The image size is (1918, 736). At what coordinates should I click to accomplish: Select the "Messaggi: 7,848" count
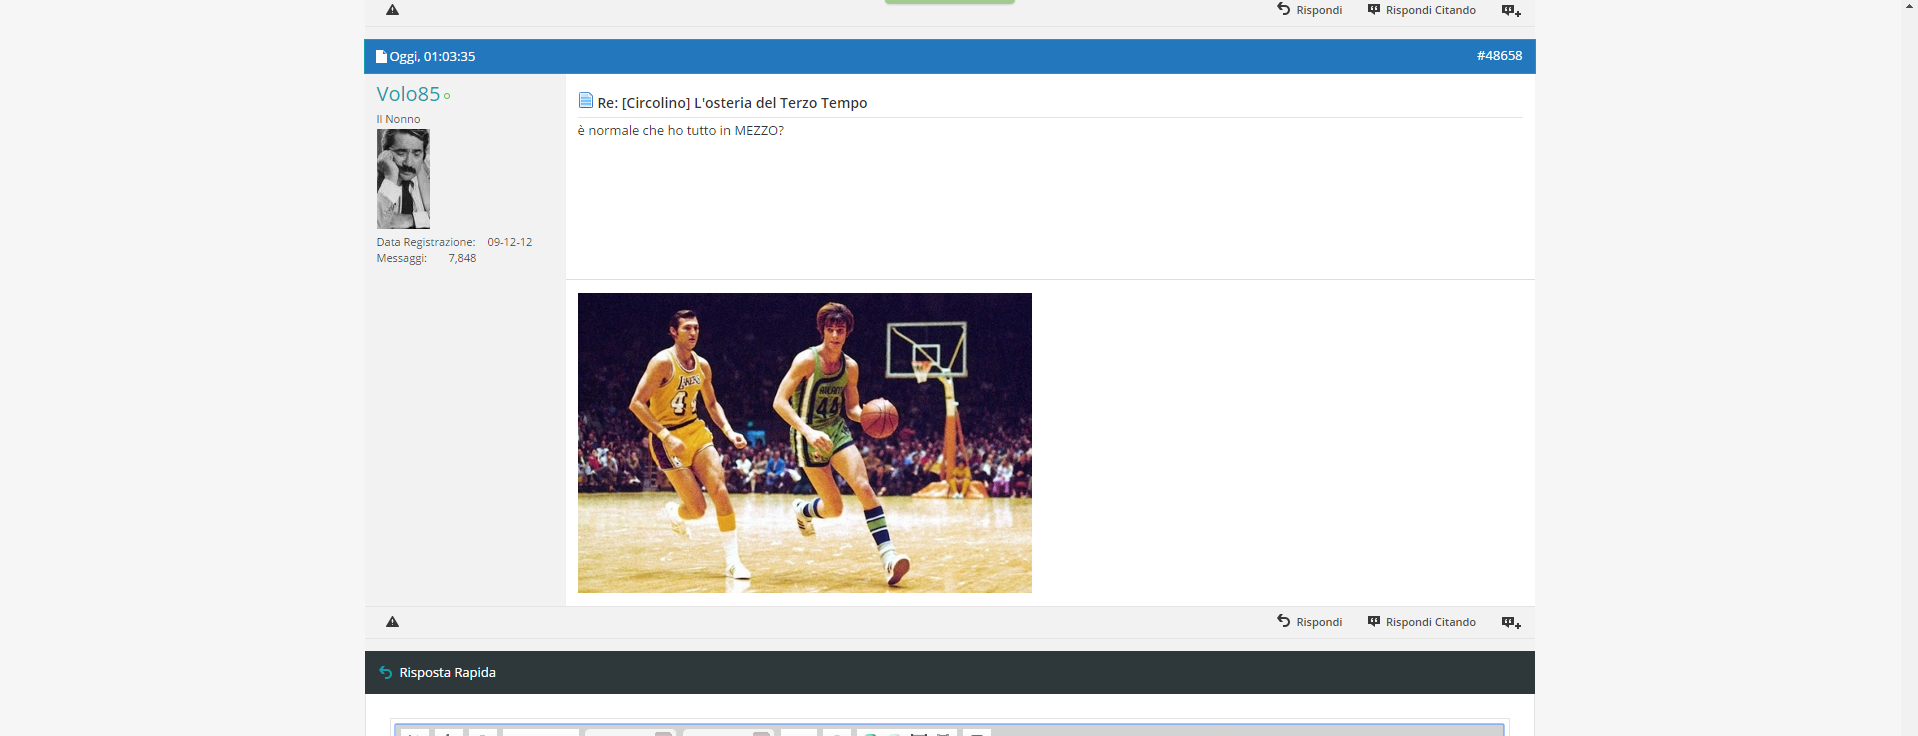pyautogui.click(x=426, y=258)
